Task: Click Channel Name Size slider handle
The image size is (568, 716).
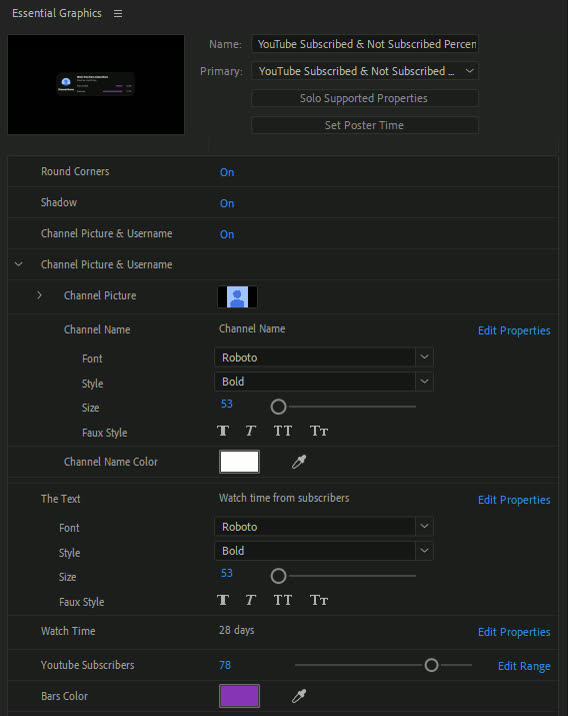Action: click(x=278, y=406)
